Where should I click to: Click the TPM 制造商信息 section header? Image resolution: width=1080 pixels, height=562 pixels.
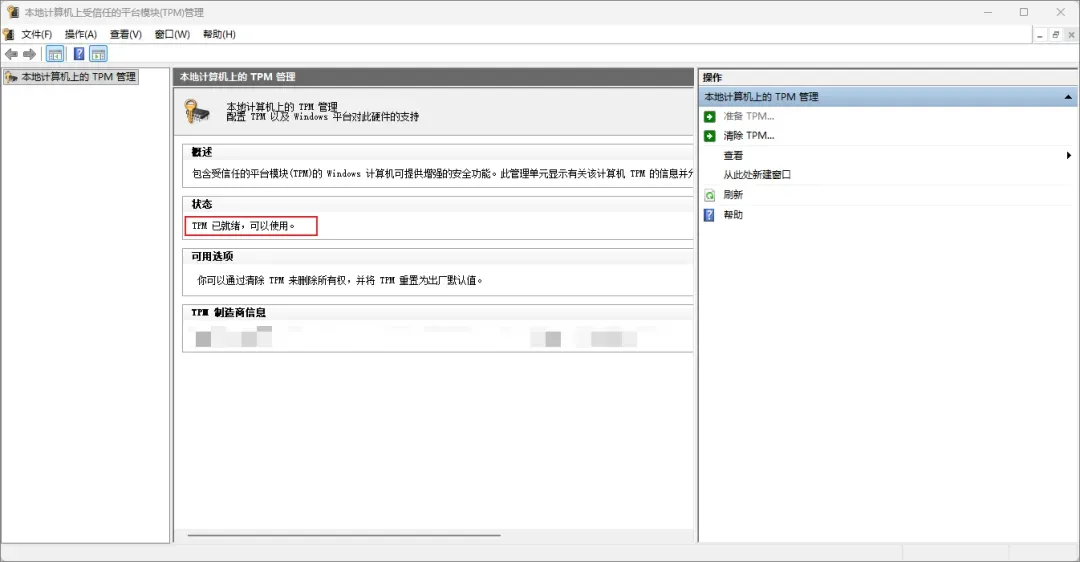[228, 313]
